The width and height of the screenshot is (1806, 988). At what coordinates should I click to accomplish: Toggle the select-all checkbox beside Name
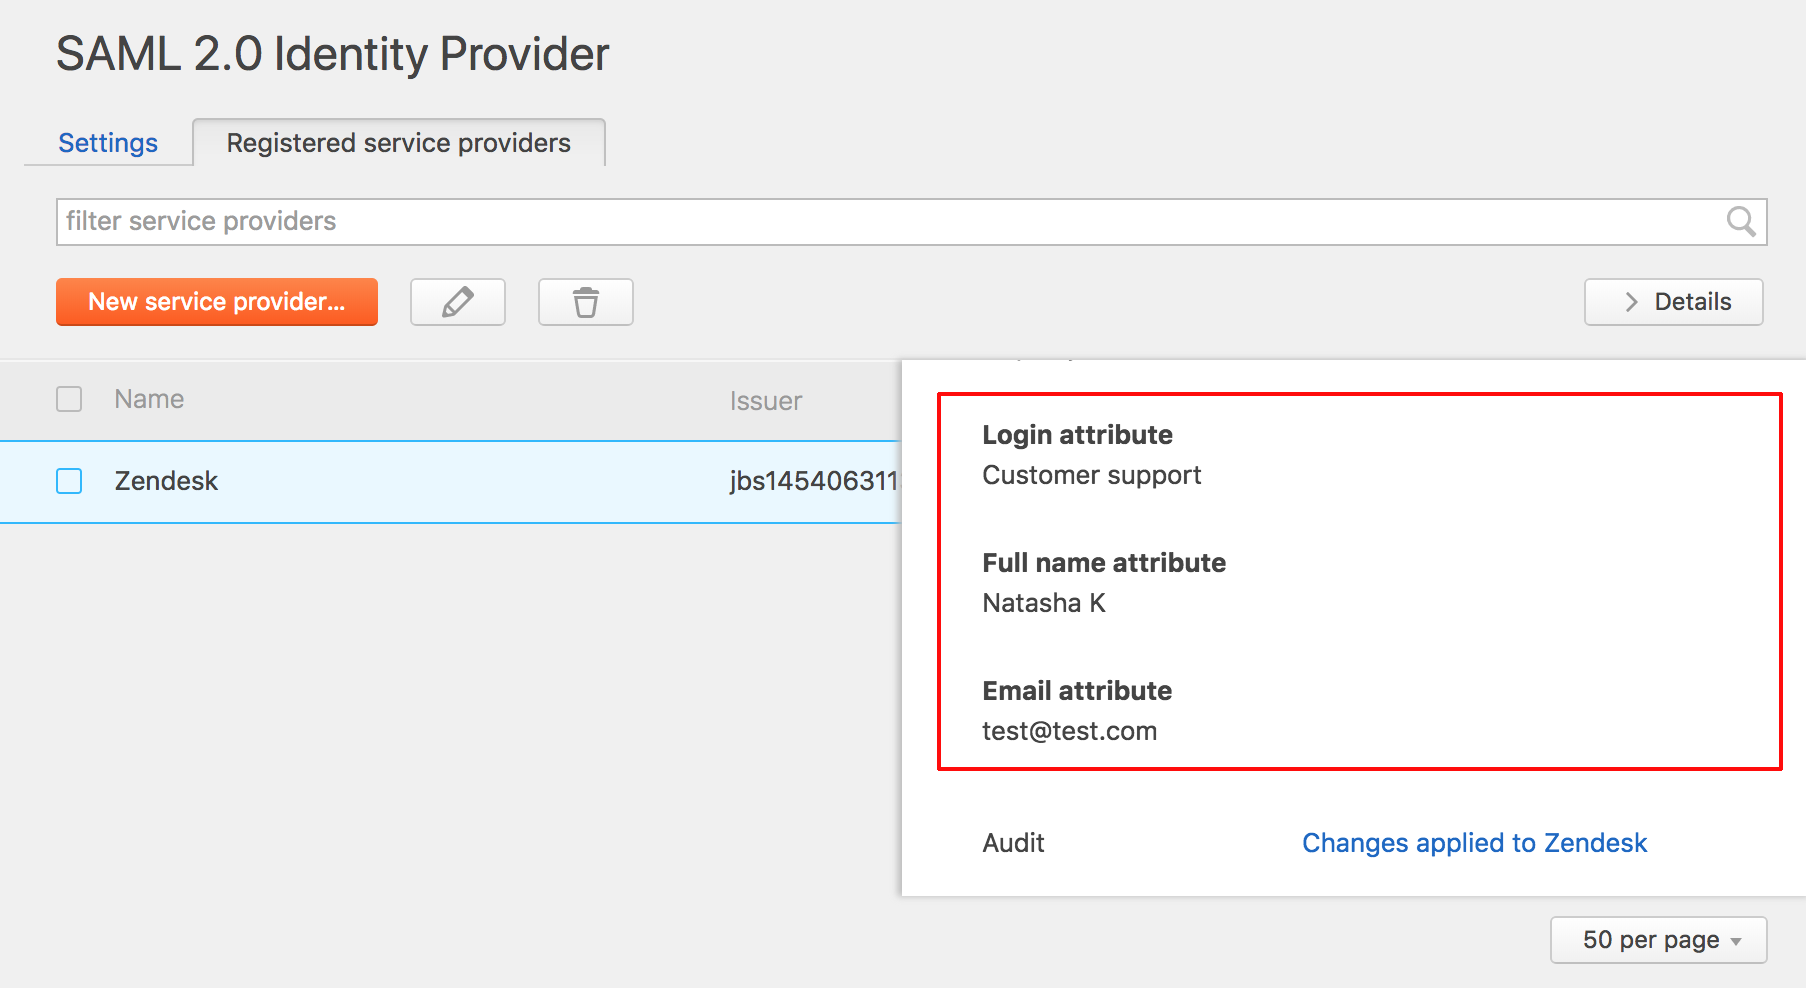[69, 399]
